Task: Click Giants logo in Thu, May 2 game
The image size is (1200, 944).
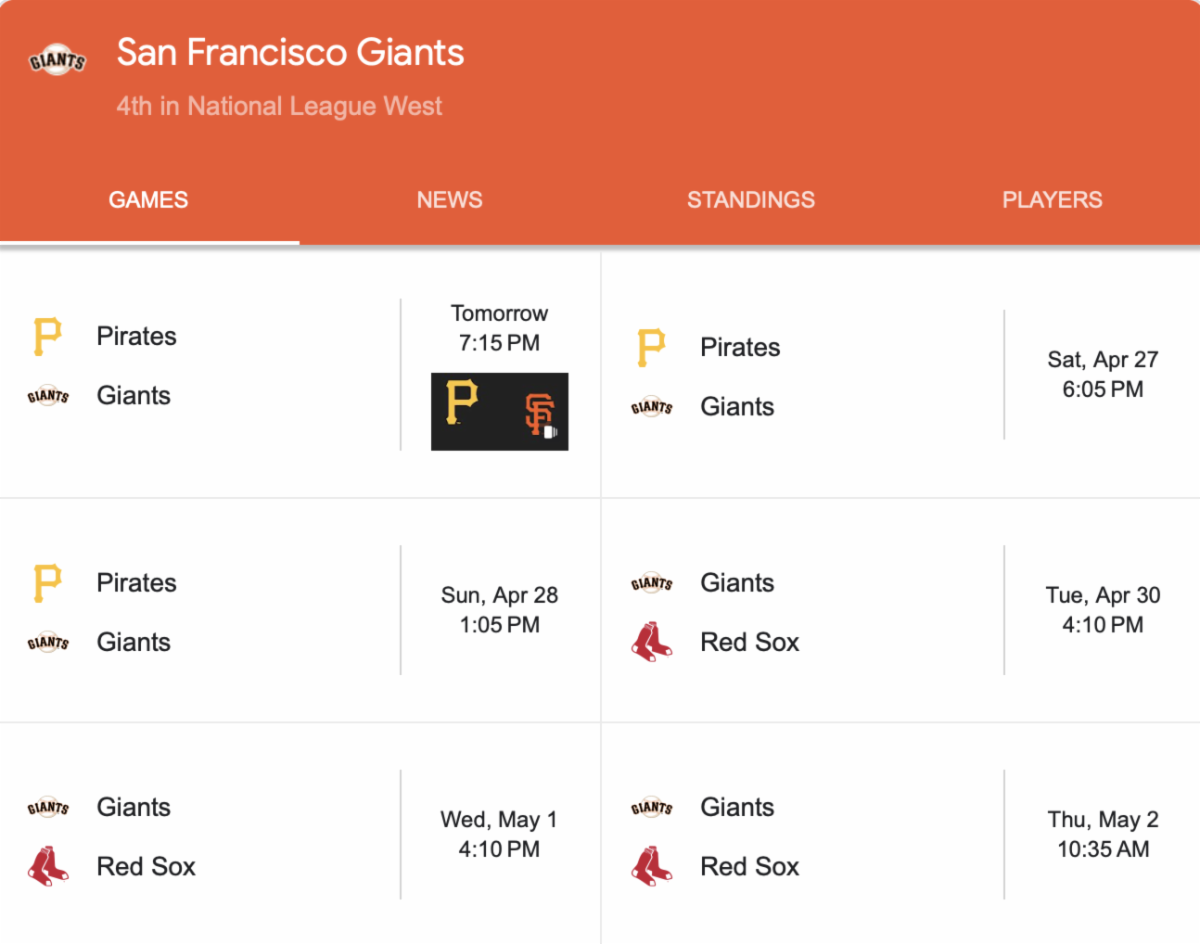Action: (651, 807)
